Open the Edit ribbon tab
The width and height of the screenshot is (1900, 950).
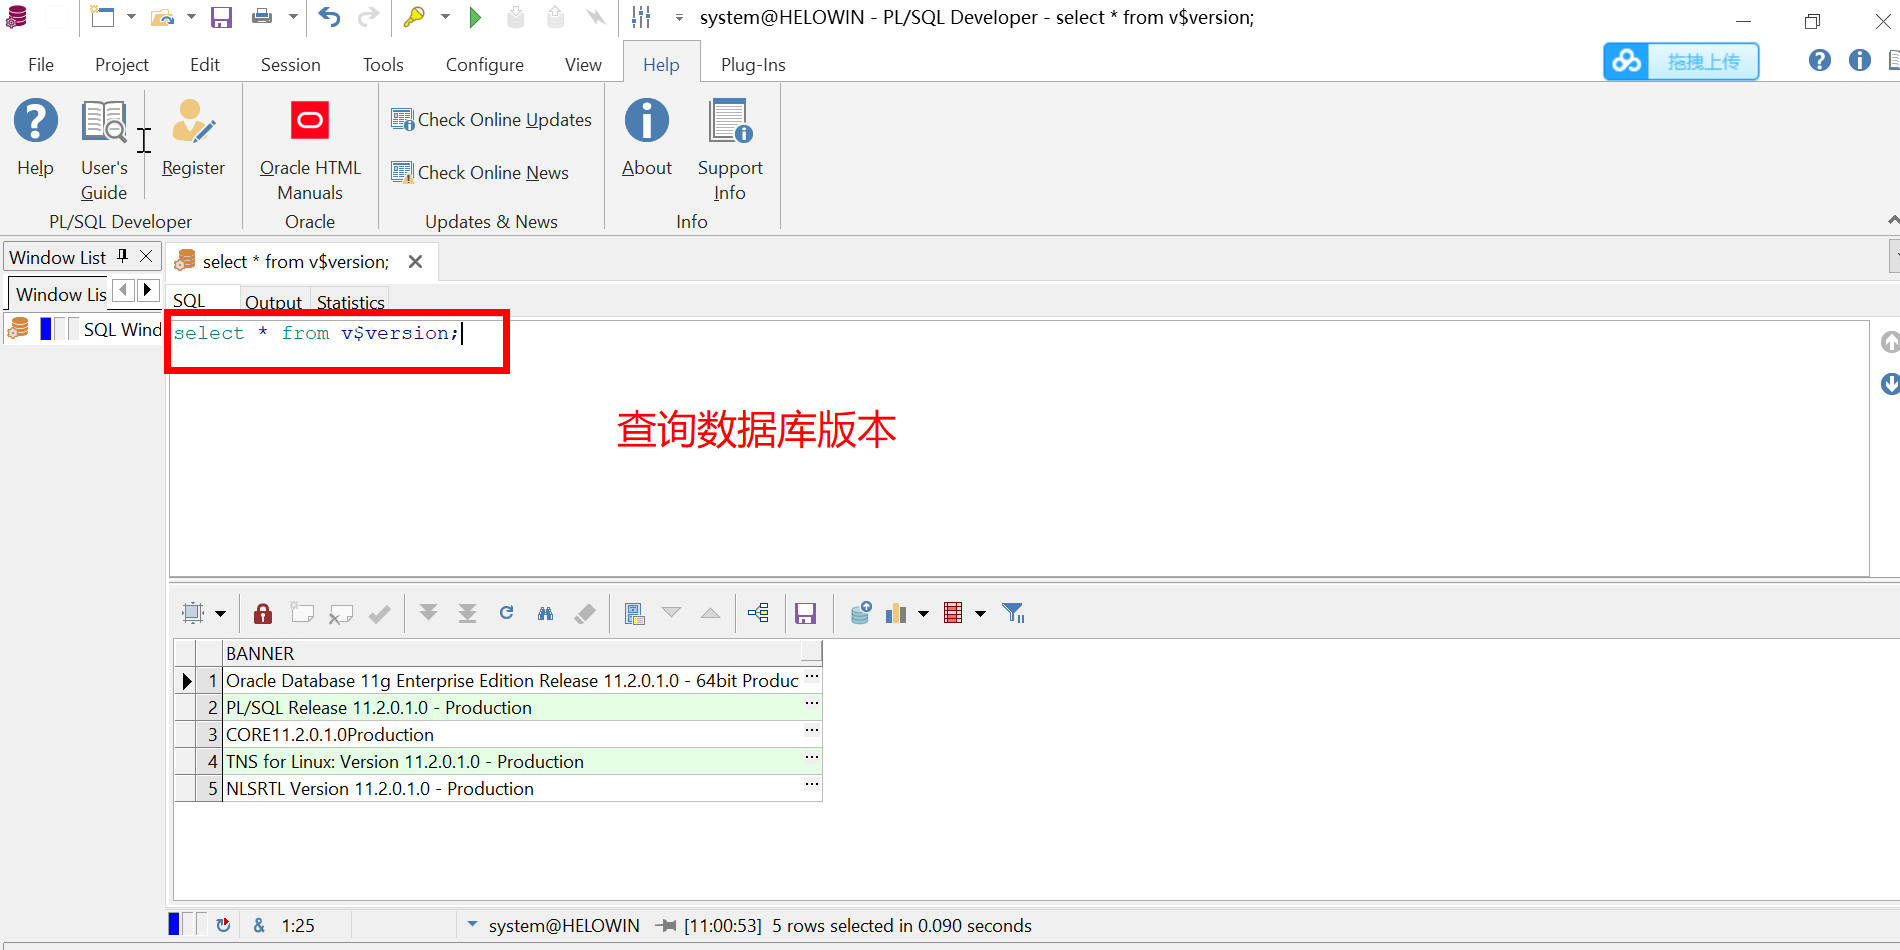pyautogui.click(x=205, y=65)
